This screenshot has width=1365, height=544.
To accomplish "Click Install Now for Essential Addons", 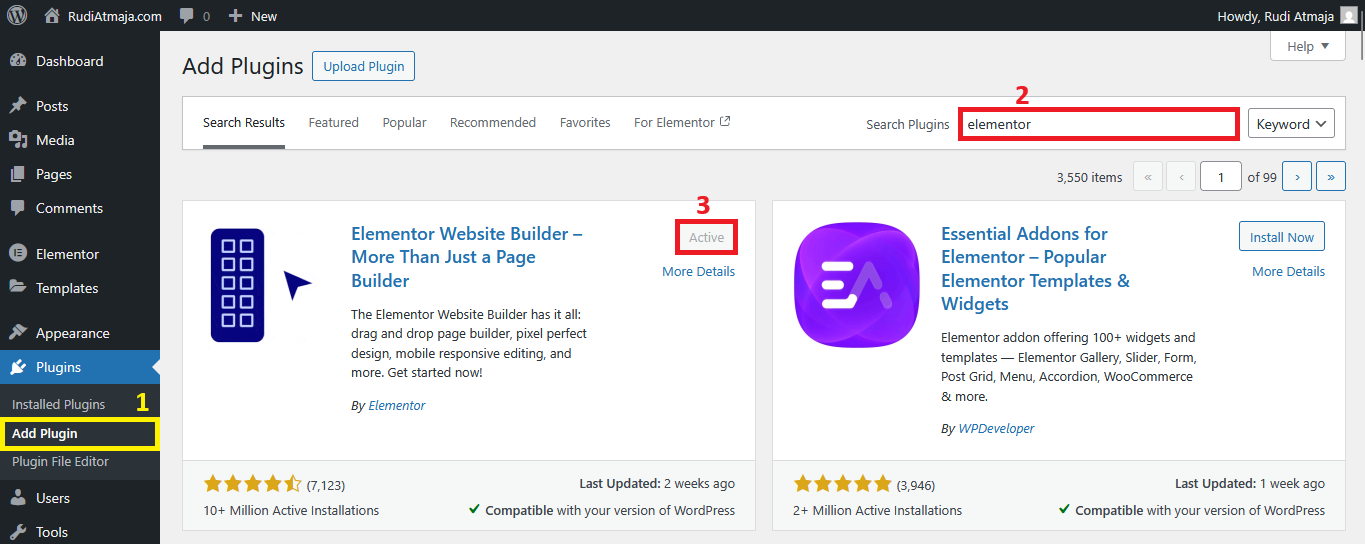I will (1281, 237).
